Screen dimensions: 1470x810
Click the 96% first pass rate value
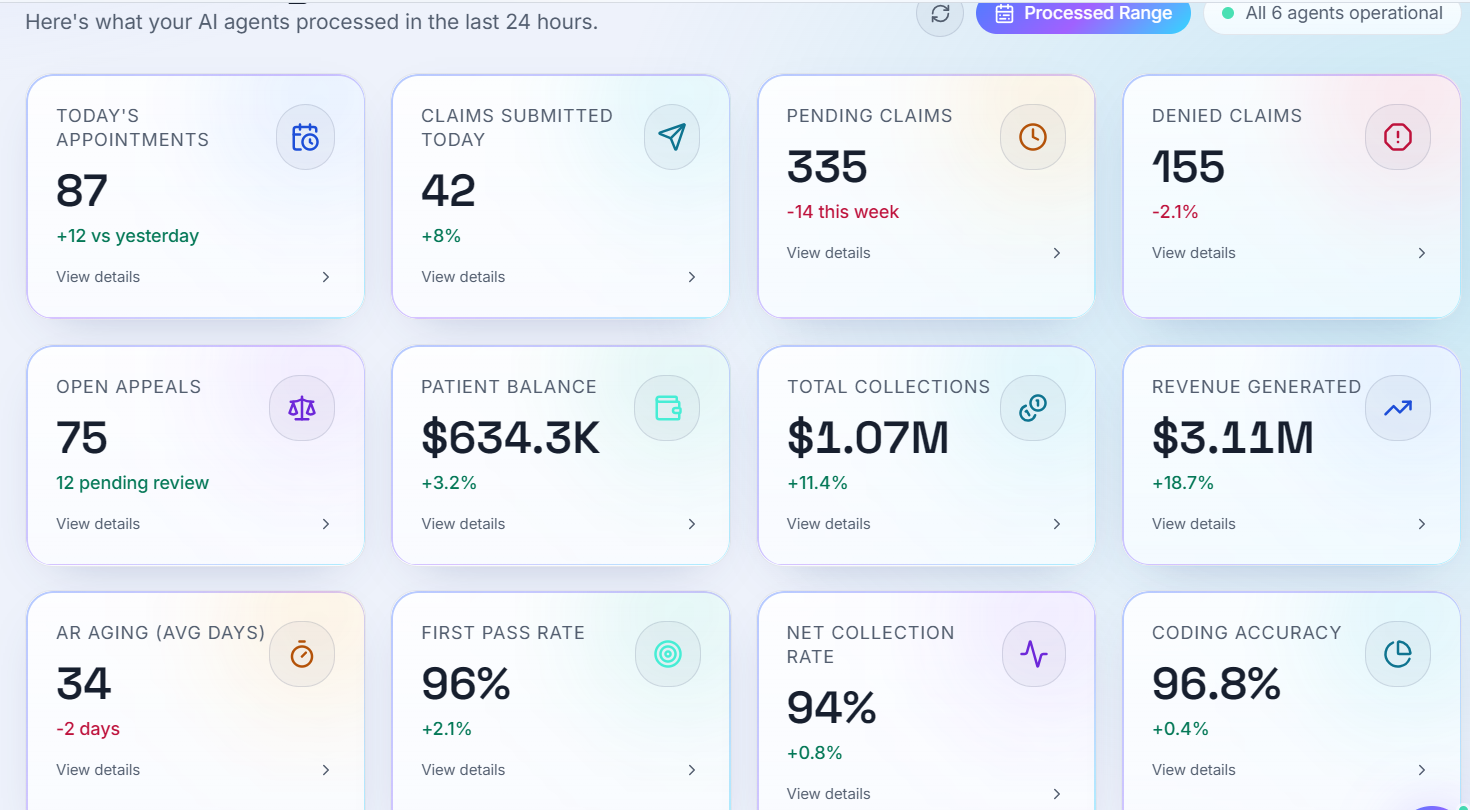(x=466, y=685)
